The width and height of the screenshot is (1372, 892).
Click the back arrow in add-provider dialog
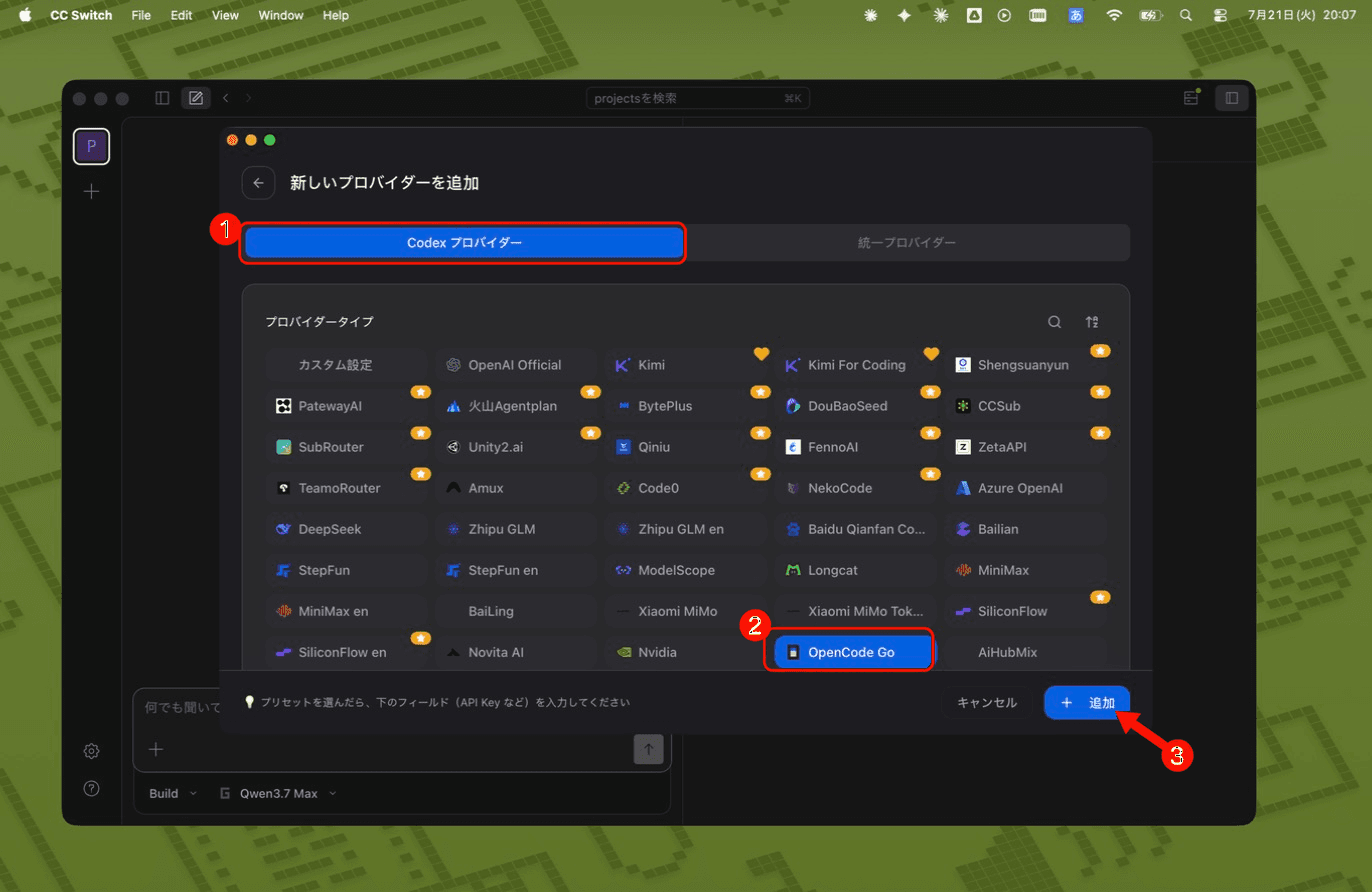tap(258, 183)
